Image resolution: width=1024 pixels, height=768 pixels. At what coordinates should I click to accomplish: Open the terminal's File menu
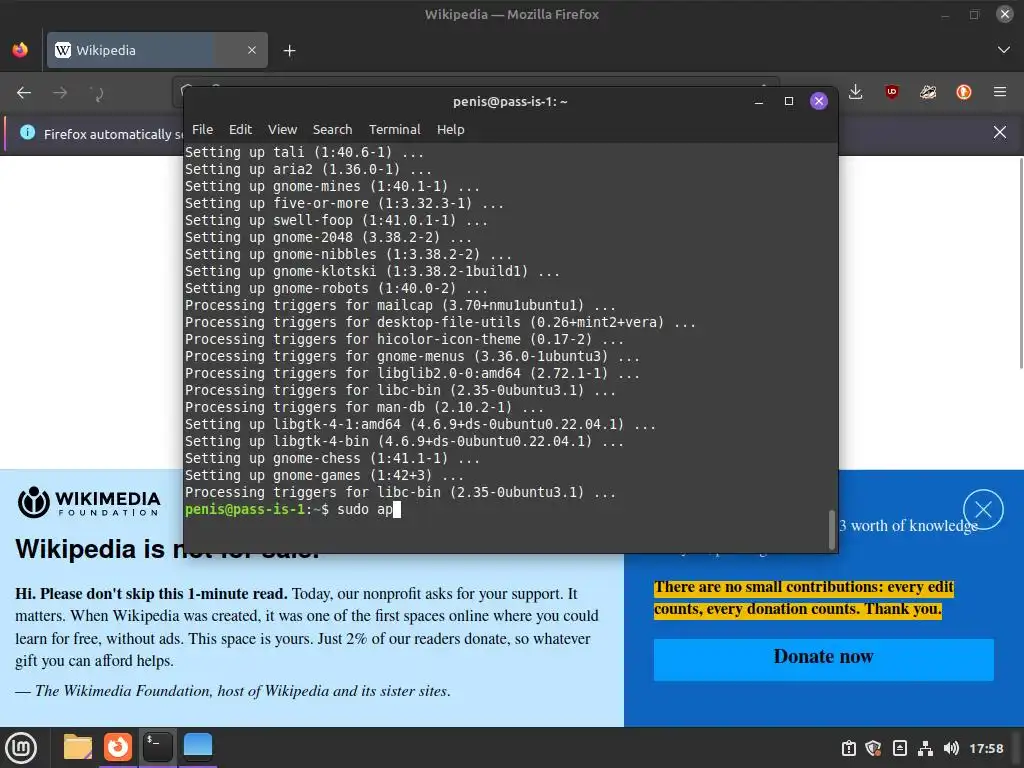coord(202,129)
